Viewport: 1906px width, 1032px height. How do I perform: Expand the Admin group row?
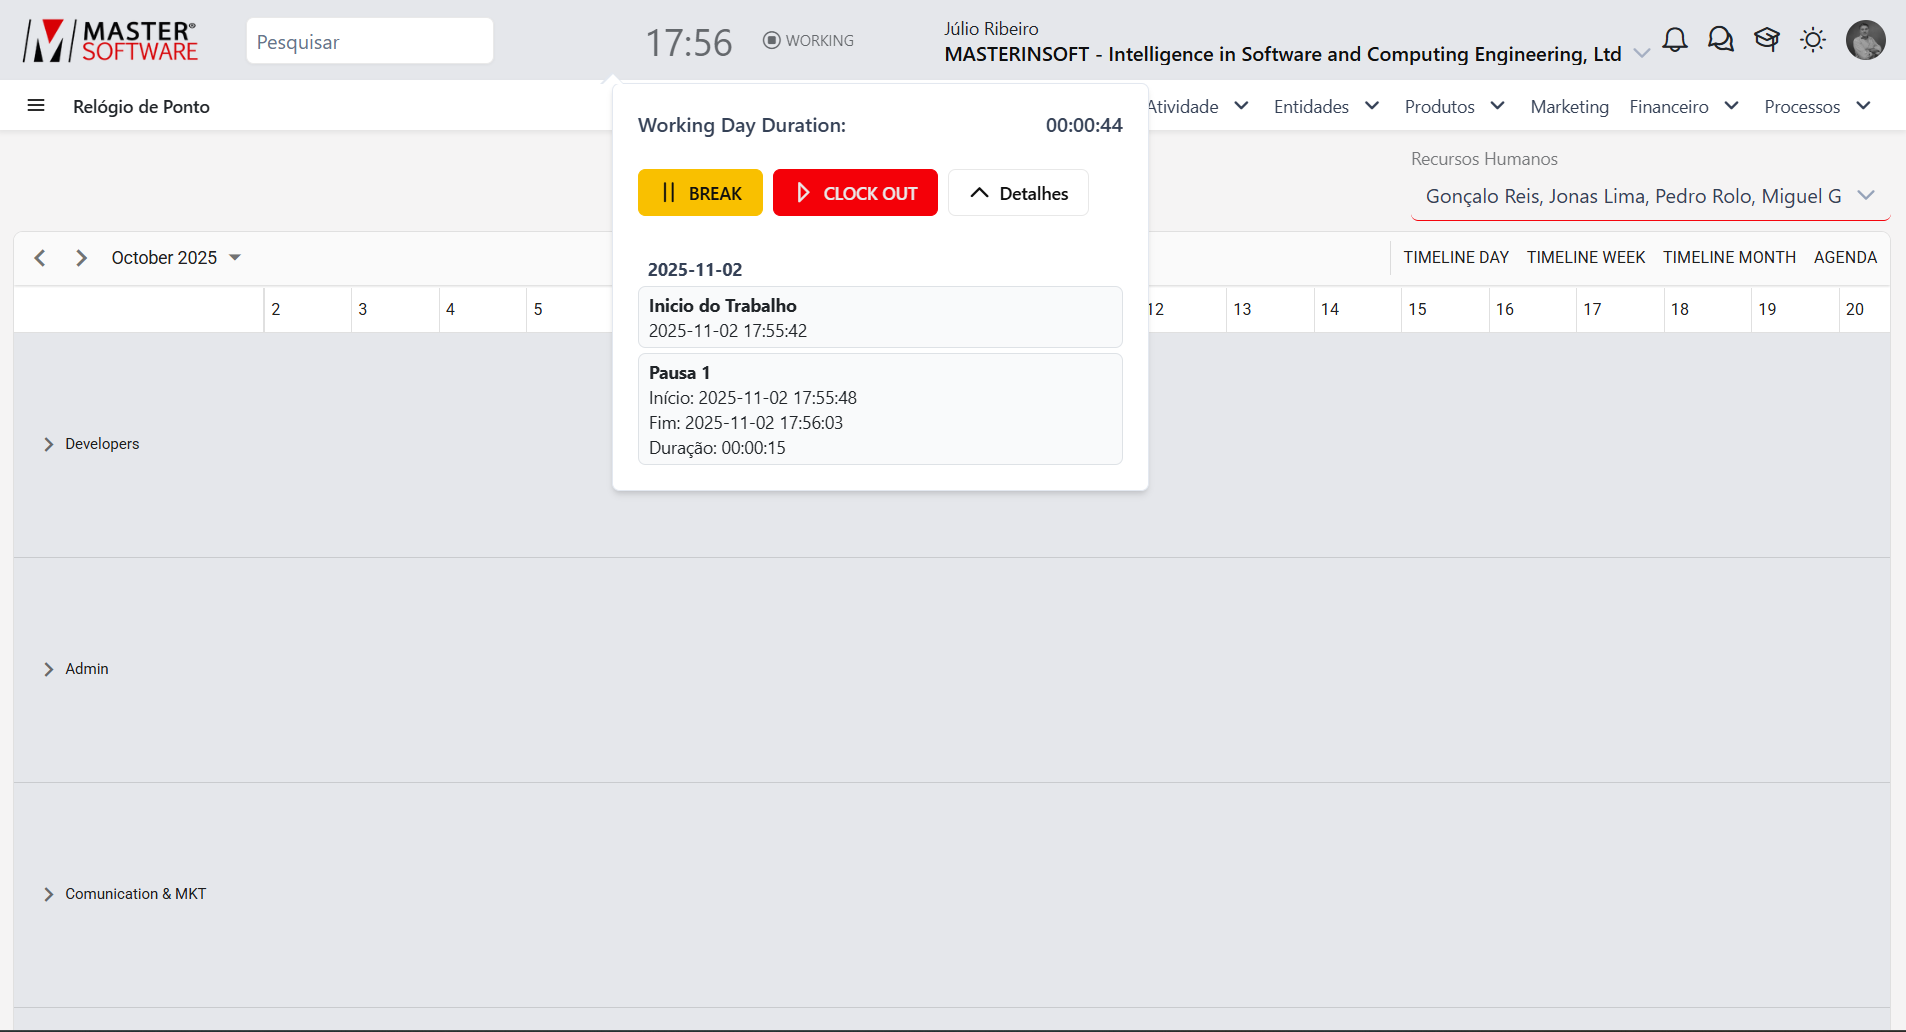point(48,669)
